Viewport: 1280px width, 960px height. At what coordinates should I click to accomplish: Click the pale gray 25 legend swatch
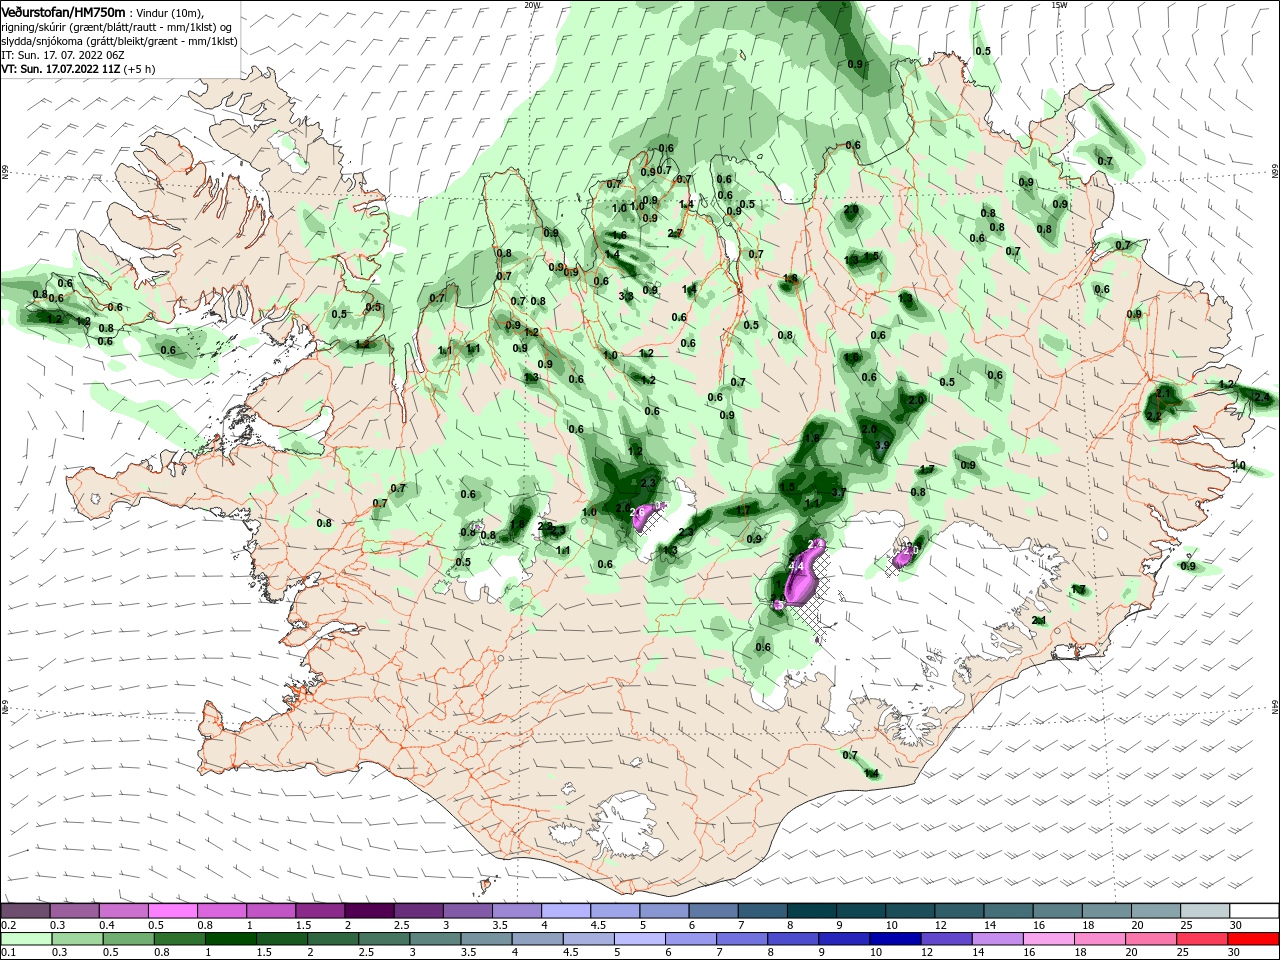coord(1205,911)
